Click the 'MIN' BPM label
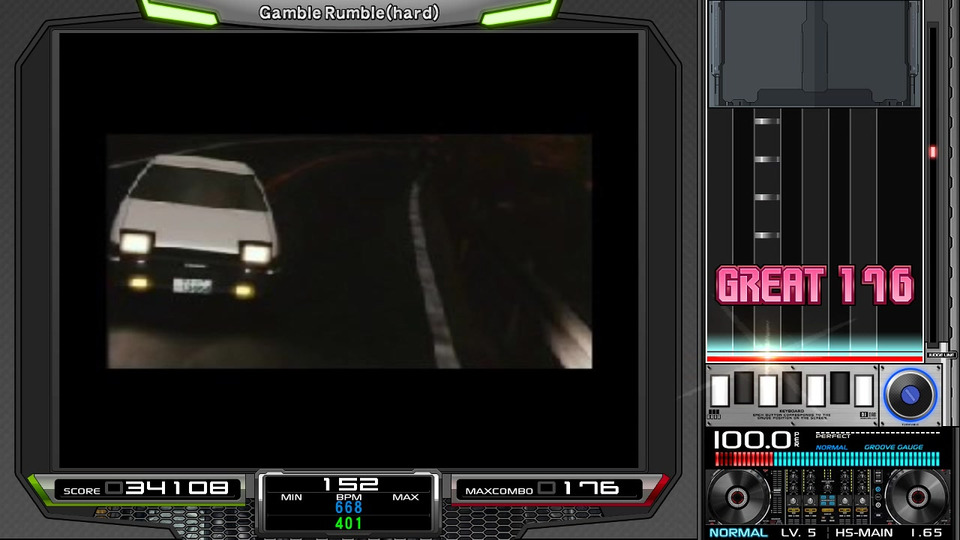This screenshot has width=960, height=540. click(x=291, y=497)
